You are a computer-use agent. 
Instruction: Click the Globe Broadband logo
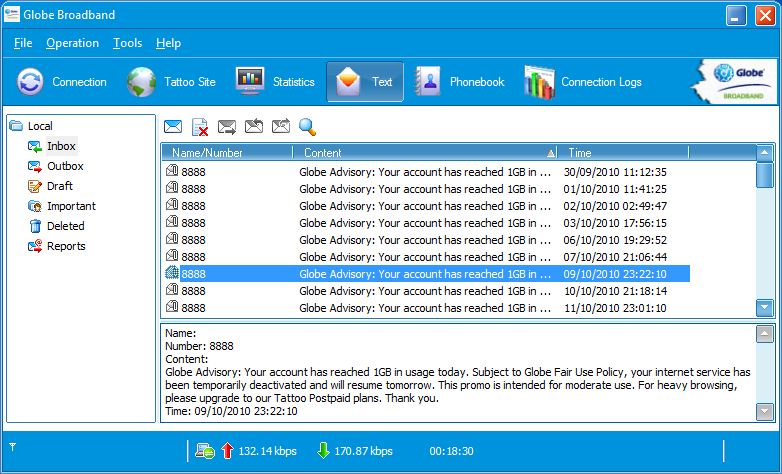click(x=736, y=81)
